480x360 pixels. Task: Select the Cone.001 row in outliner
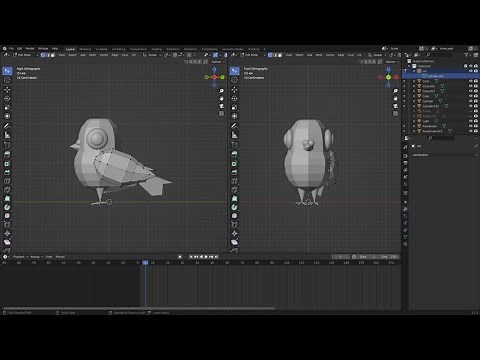click(x=440, y=86)
